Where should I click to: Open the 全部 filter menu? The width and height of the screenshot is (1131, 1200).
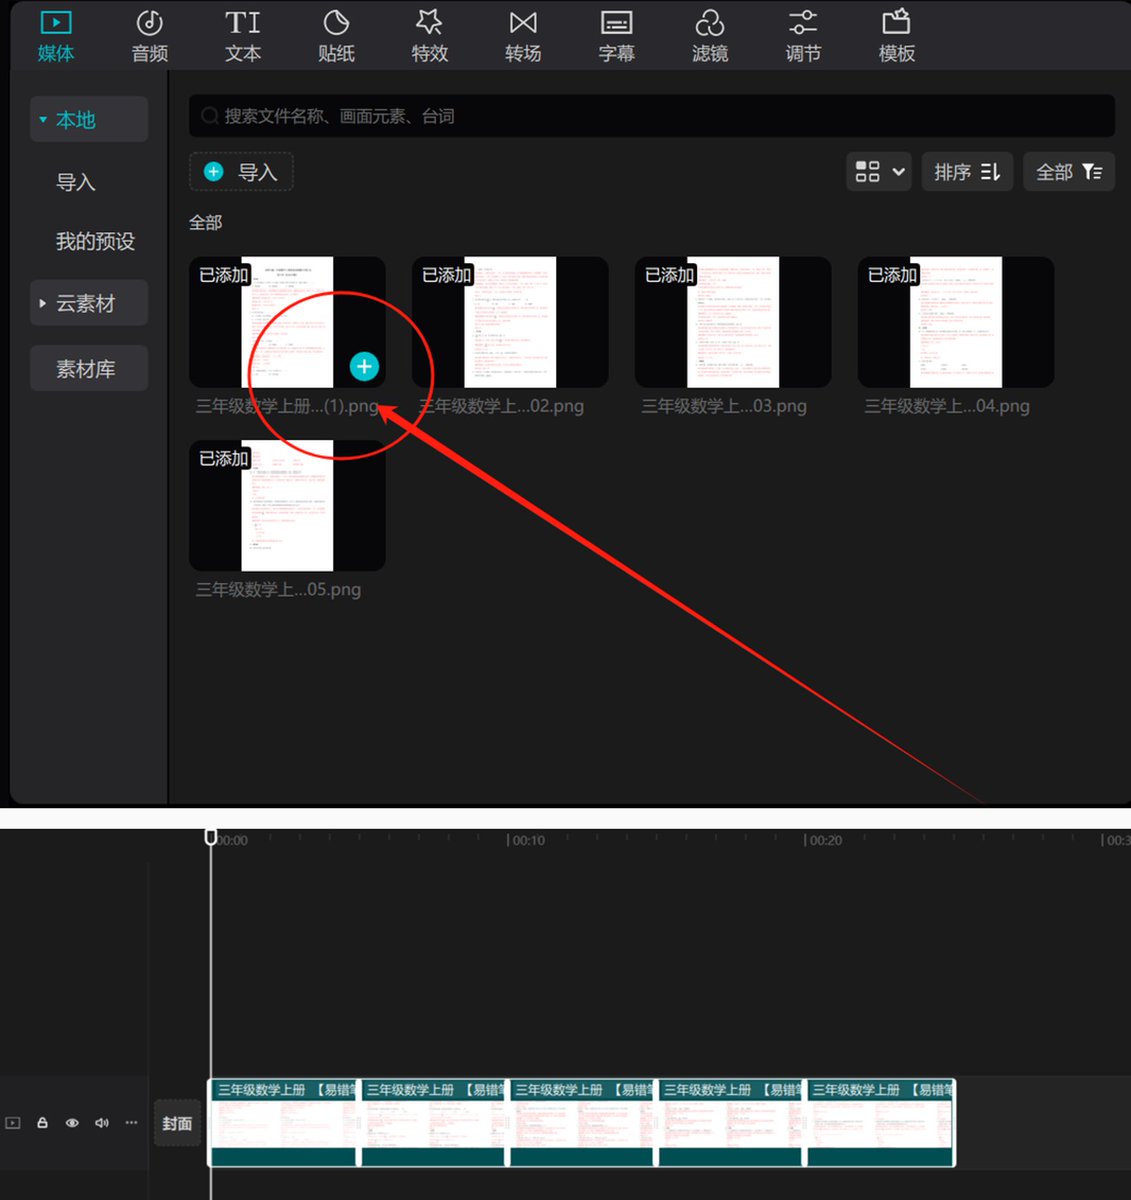(x=1069, y=172)
